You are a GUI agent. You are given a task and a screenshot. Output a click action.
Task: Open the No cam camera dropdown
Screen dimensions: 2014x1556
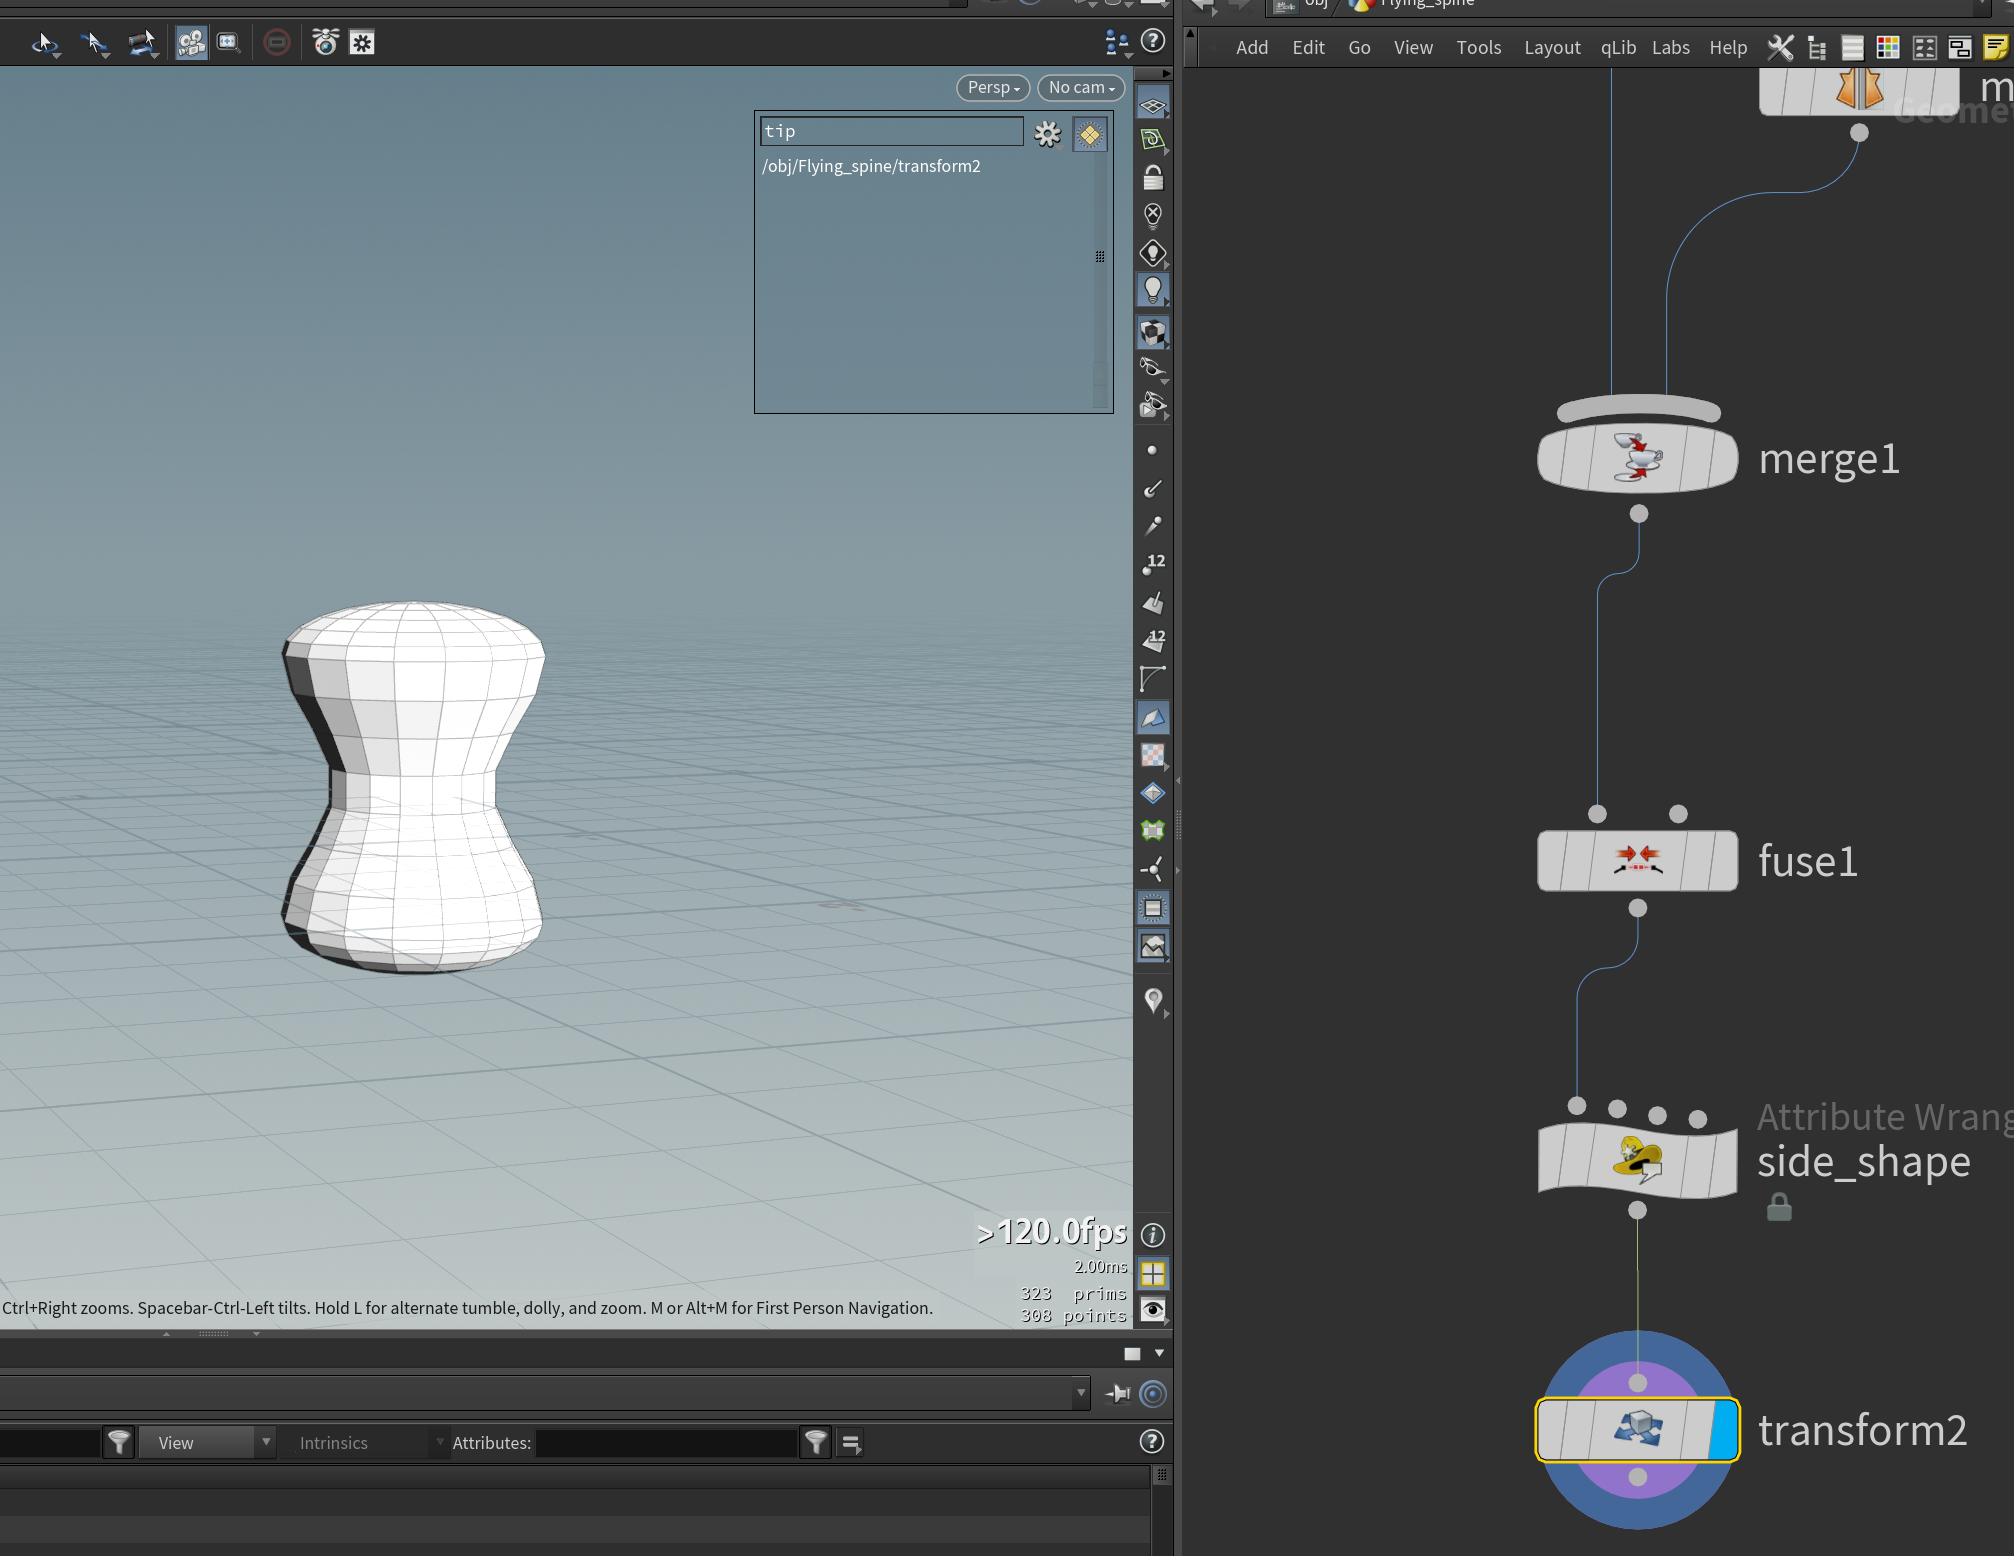(1081, 88)
